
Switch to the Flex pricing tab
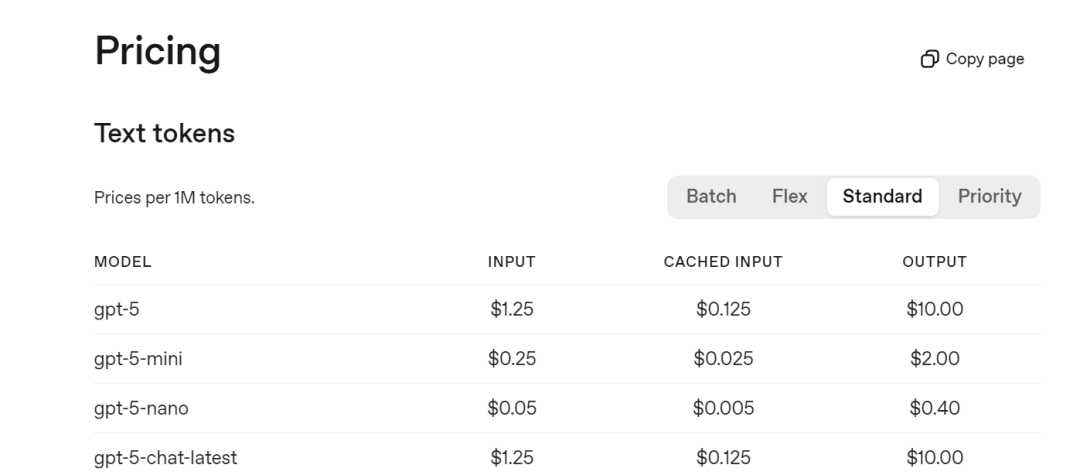(x=789, y=197)
